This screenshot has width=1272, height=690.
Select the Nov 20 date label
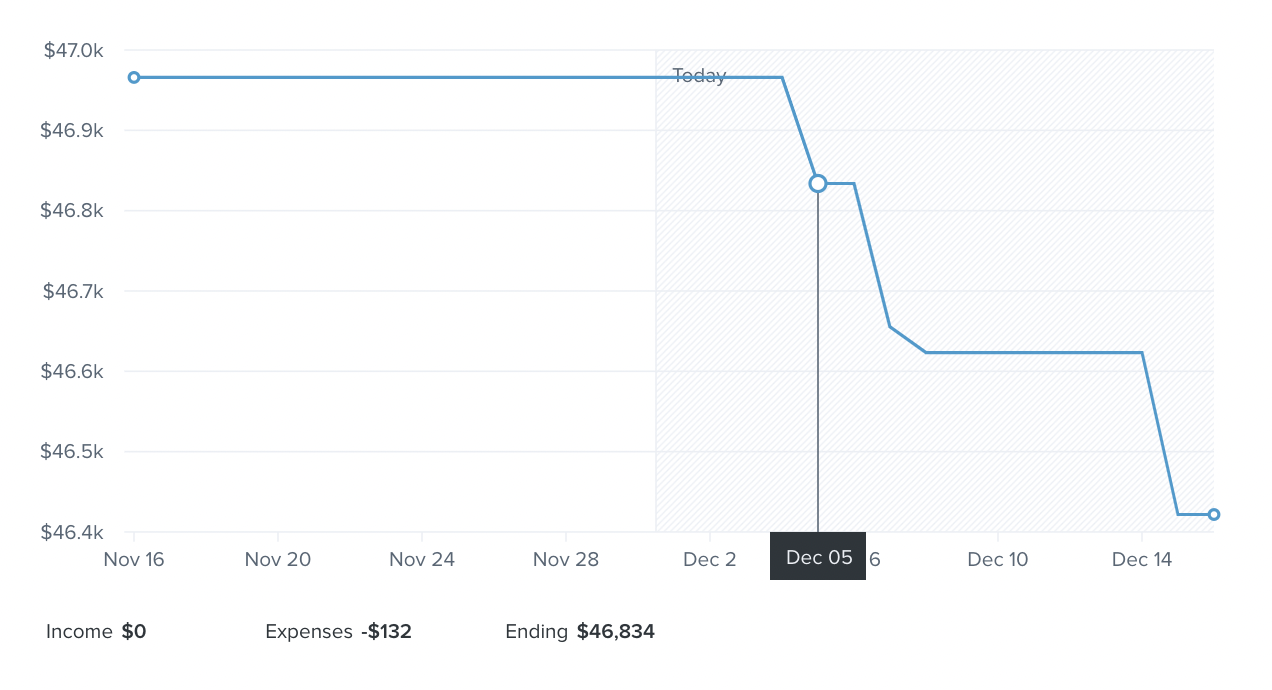278,559
